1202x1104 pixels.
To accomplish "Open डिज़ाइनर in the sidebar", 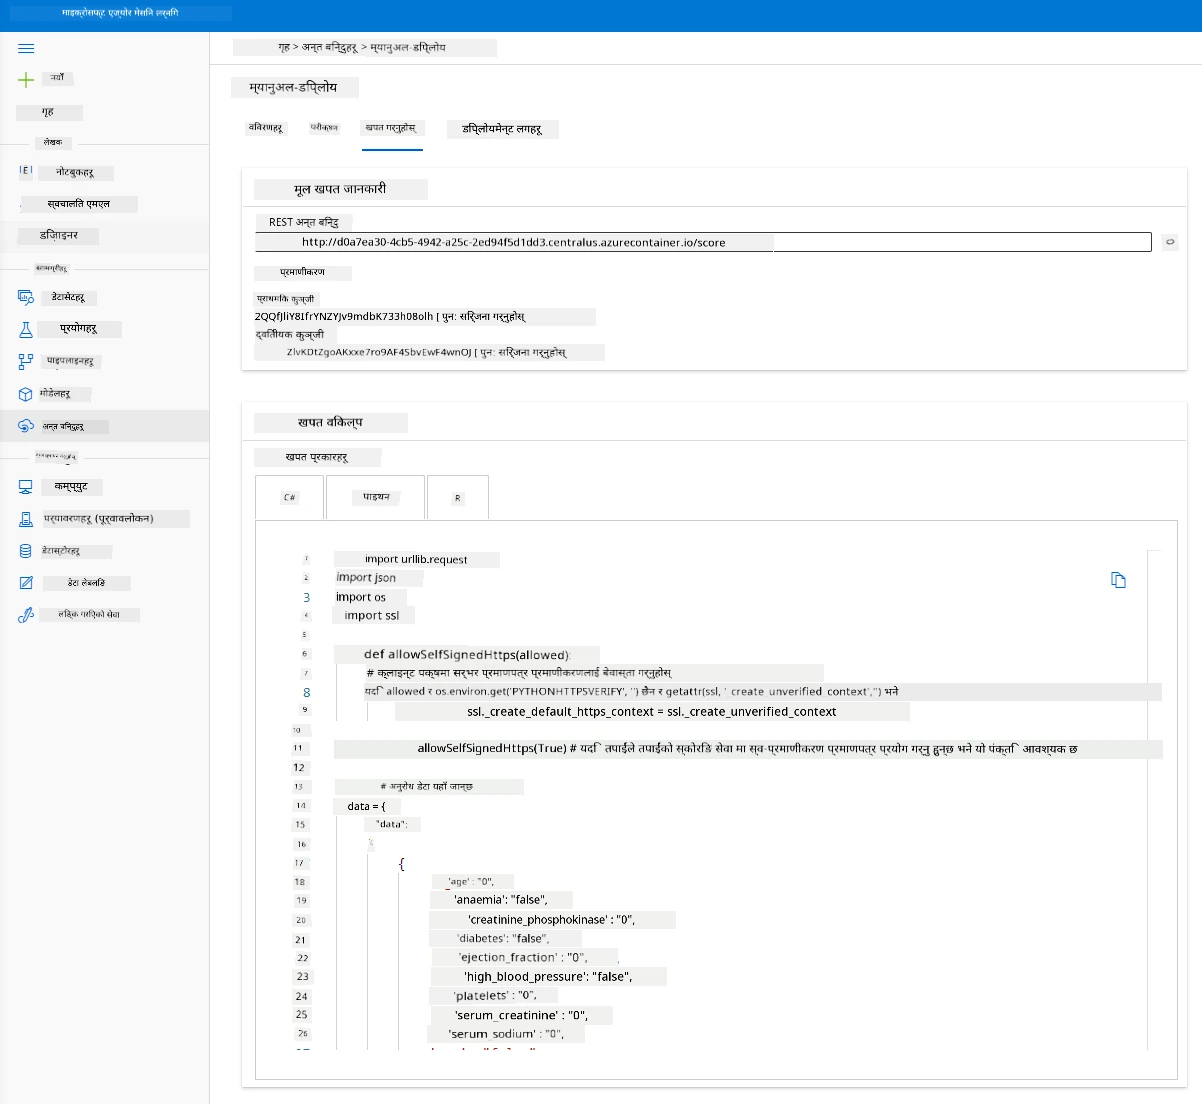I will click(60, 236).
